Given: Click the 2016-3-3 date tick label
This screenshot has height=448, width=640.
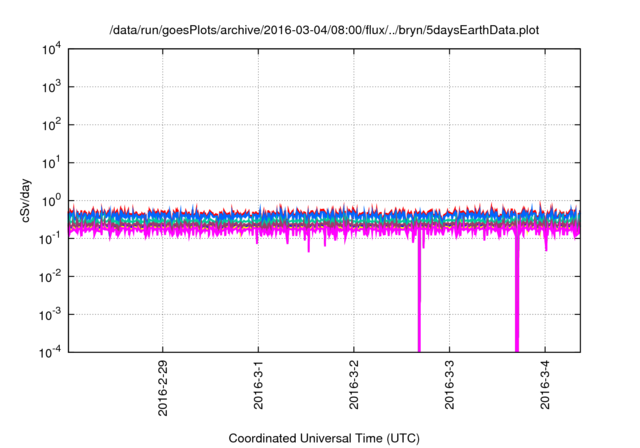Looking at the screenshot, I should (x=449, y=385).
